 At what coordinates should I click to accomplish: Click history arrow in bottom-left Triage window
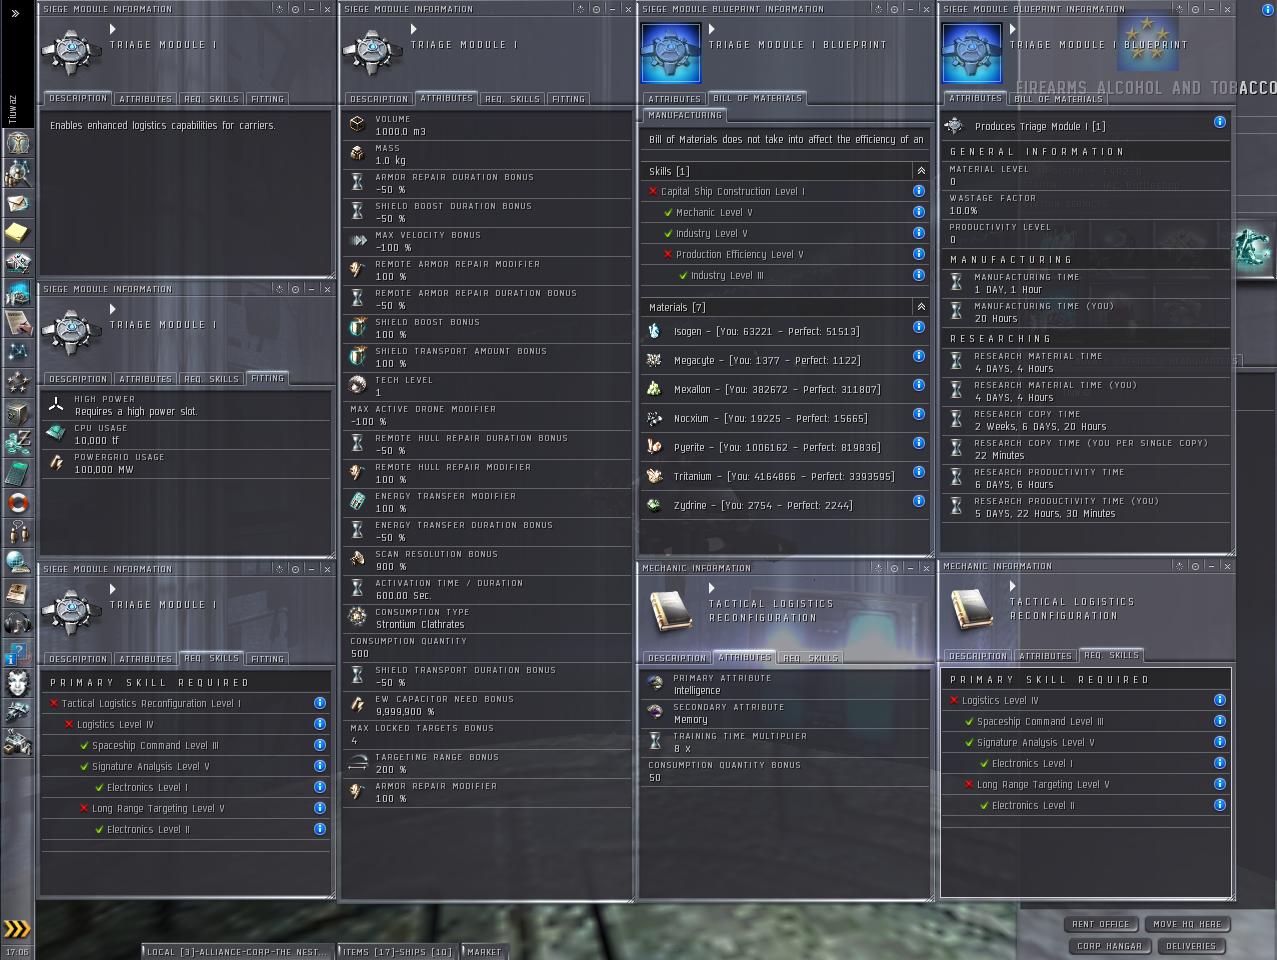click(113, 590)
